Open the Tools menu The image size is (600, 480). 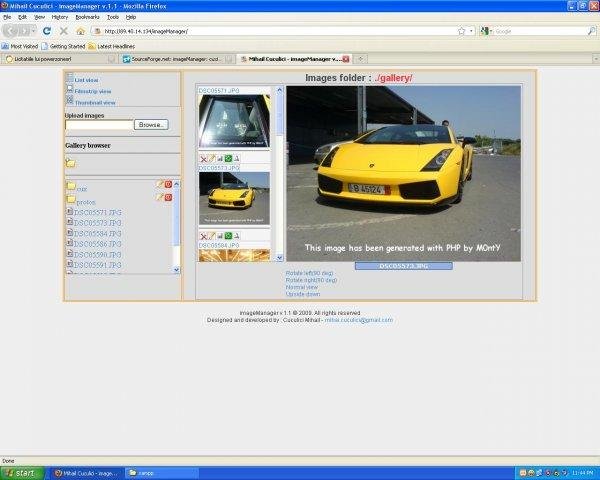coord(112,17)
